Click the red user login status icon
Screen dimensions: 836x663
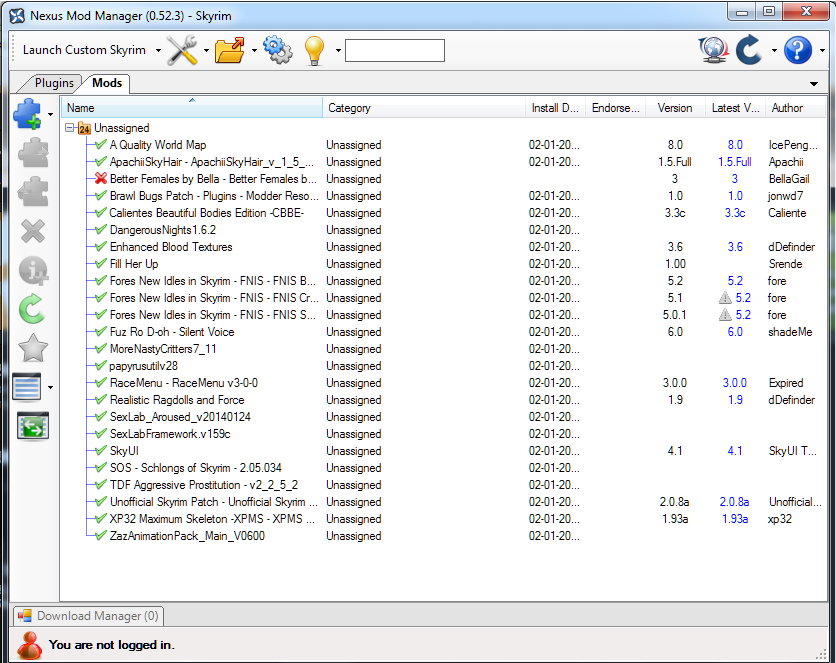tap(29, 645)
